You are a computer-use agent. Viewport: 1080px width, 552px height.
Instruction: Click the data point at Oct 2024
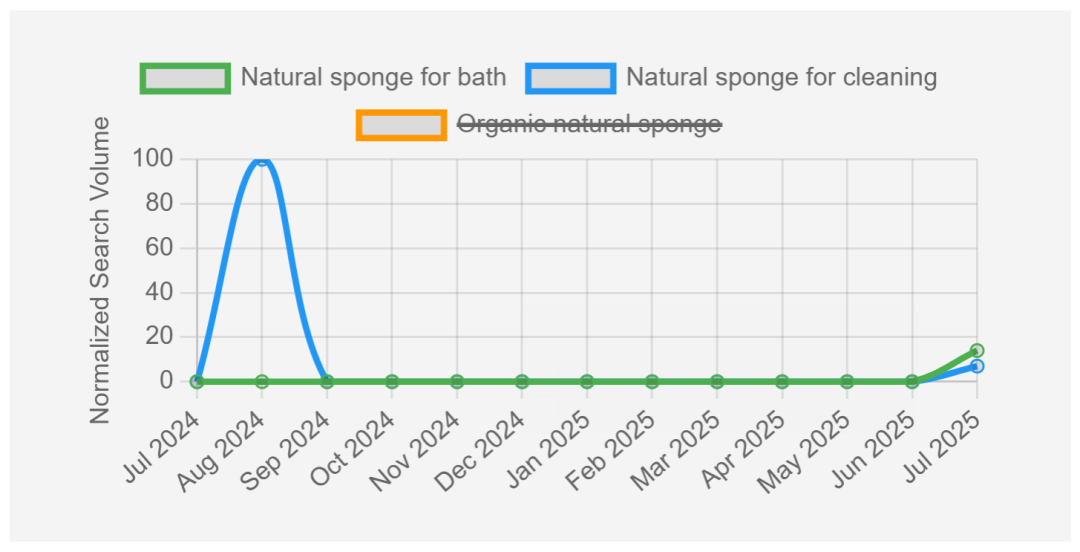392,381
